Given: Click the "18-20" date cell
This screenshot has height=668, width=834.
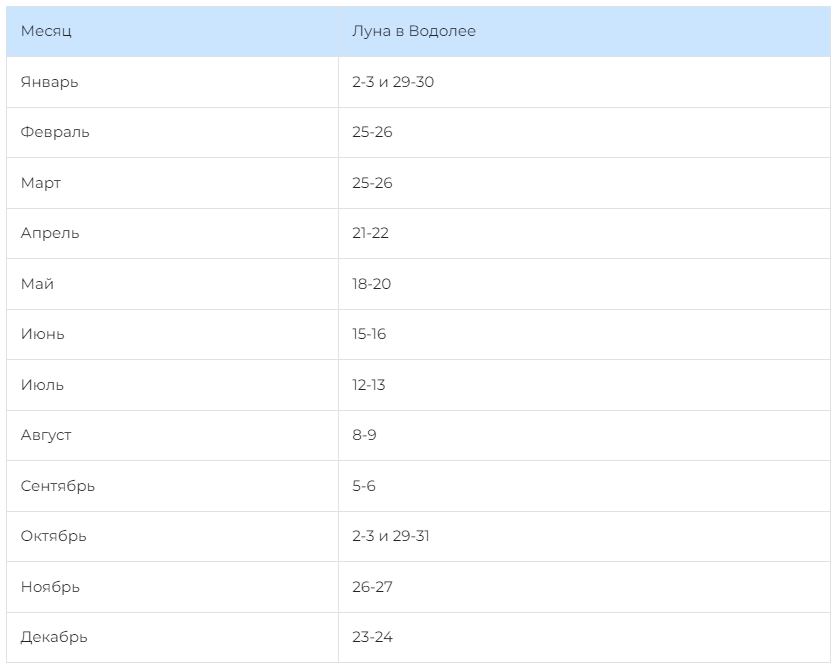Looking at the screenshot, I should coord(371,284).
